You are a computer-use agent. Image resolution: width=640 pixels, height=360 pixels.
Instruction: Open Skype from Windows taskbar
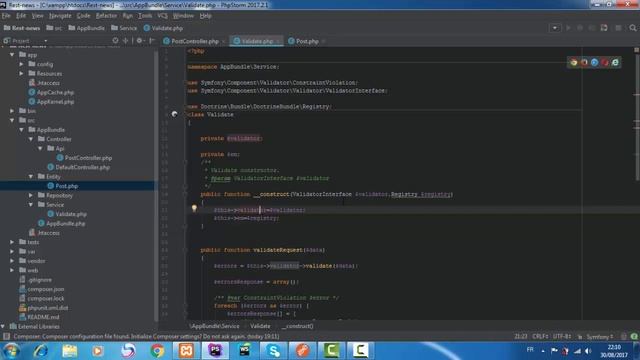click(273, 351)
